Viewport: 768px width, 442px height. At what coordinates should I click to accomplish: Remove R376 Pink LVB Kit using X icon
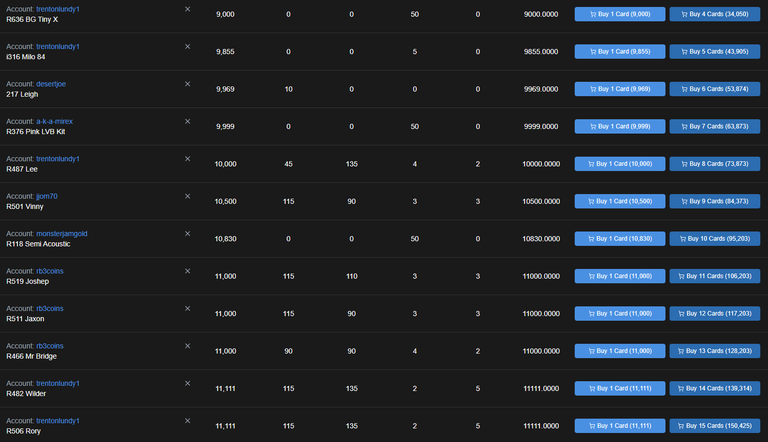coord(188,122)
